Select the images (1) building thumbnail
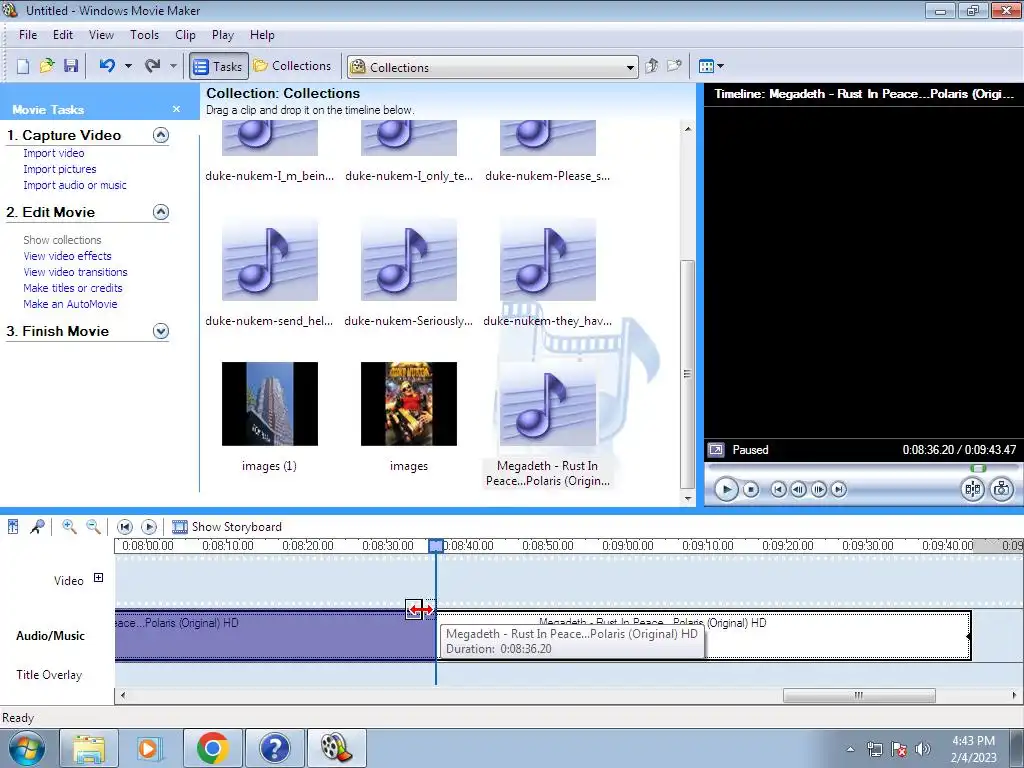The image size is (1024, 768). click(270, 404)
